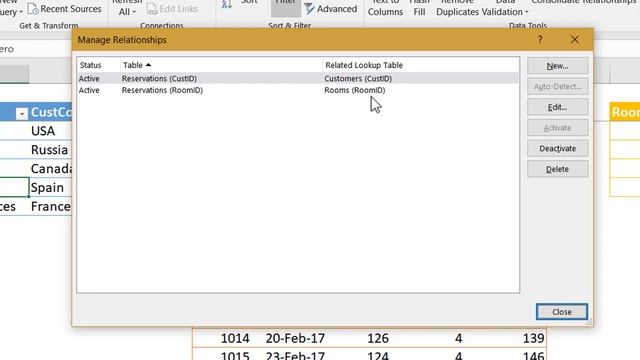
Task: Select the Reservations (CustID) relationship row
Action: [298, 78]
